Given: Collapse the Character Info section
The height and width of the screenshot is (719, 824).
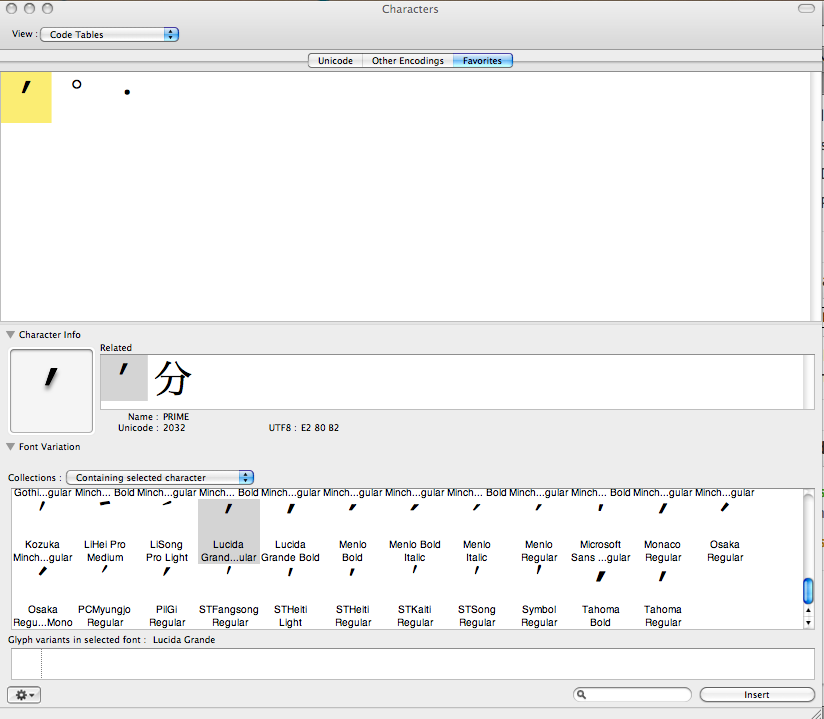Looking at the screenshot, I should [x=11, y=335].
